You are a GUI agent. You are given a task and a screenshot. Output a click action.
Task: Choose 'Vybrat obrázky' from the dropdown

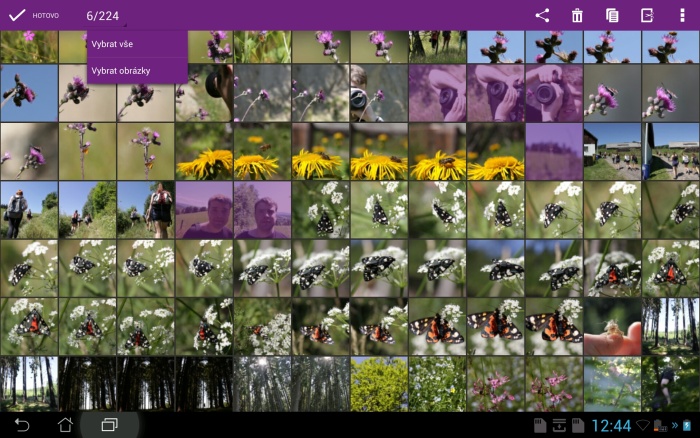[x=121, y=70]
